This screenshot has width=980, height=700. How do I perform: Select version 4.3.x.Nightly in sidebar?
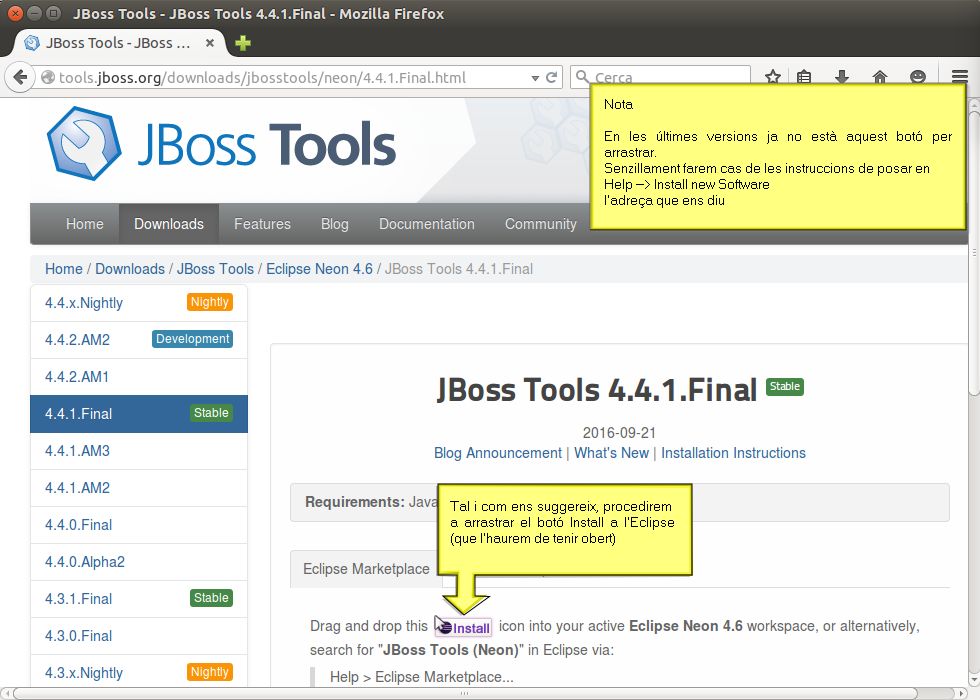139,672
